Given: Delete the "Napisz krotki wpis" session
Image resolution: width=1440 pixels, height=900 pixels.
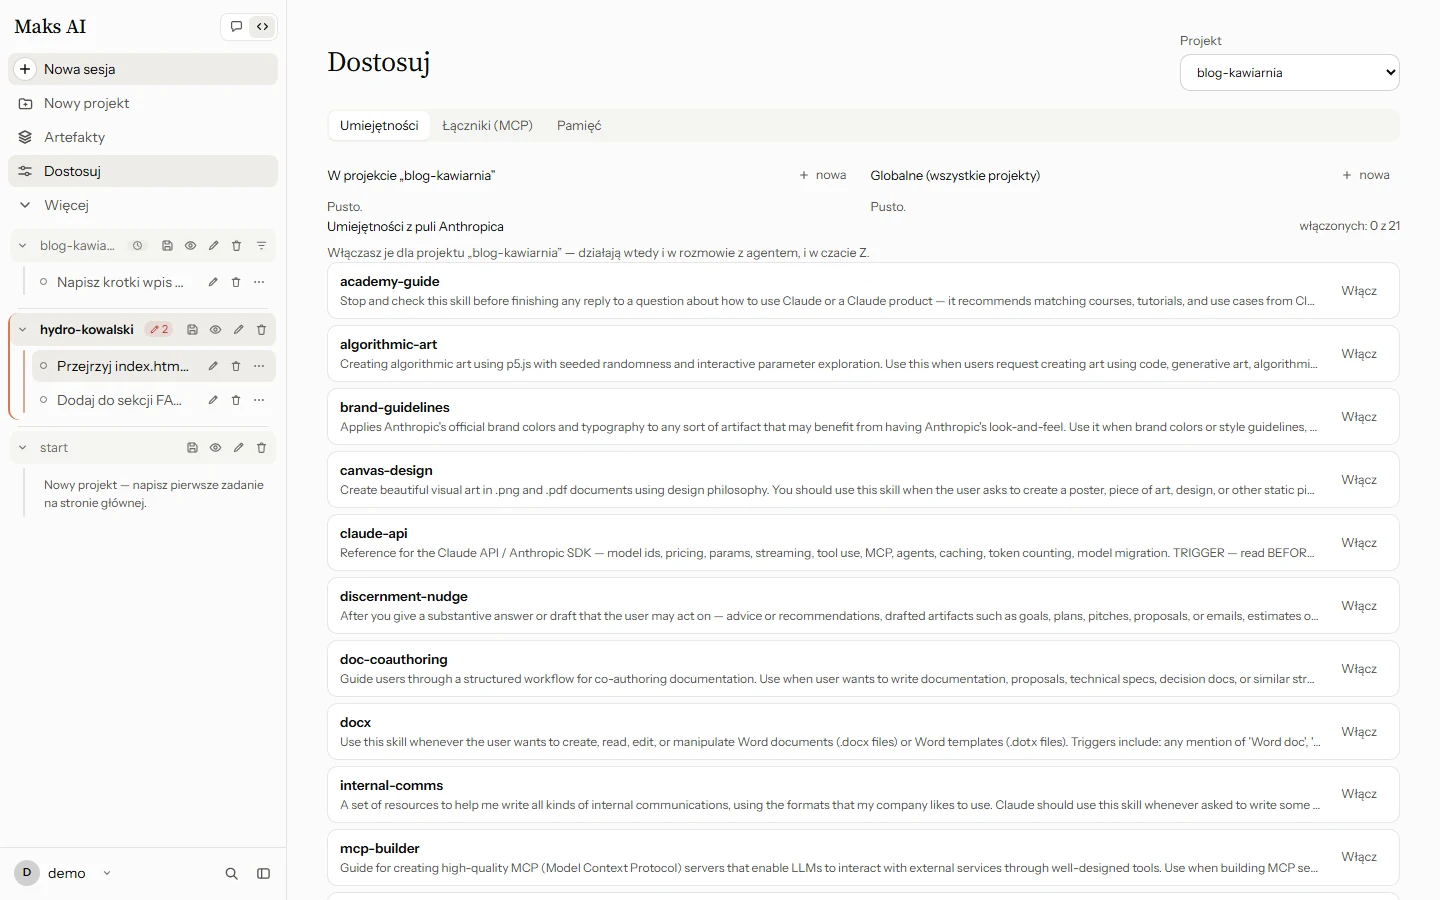Looking at the screenshot, I should coord(236,282).
